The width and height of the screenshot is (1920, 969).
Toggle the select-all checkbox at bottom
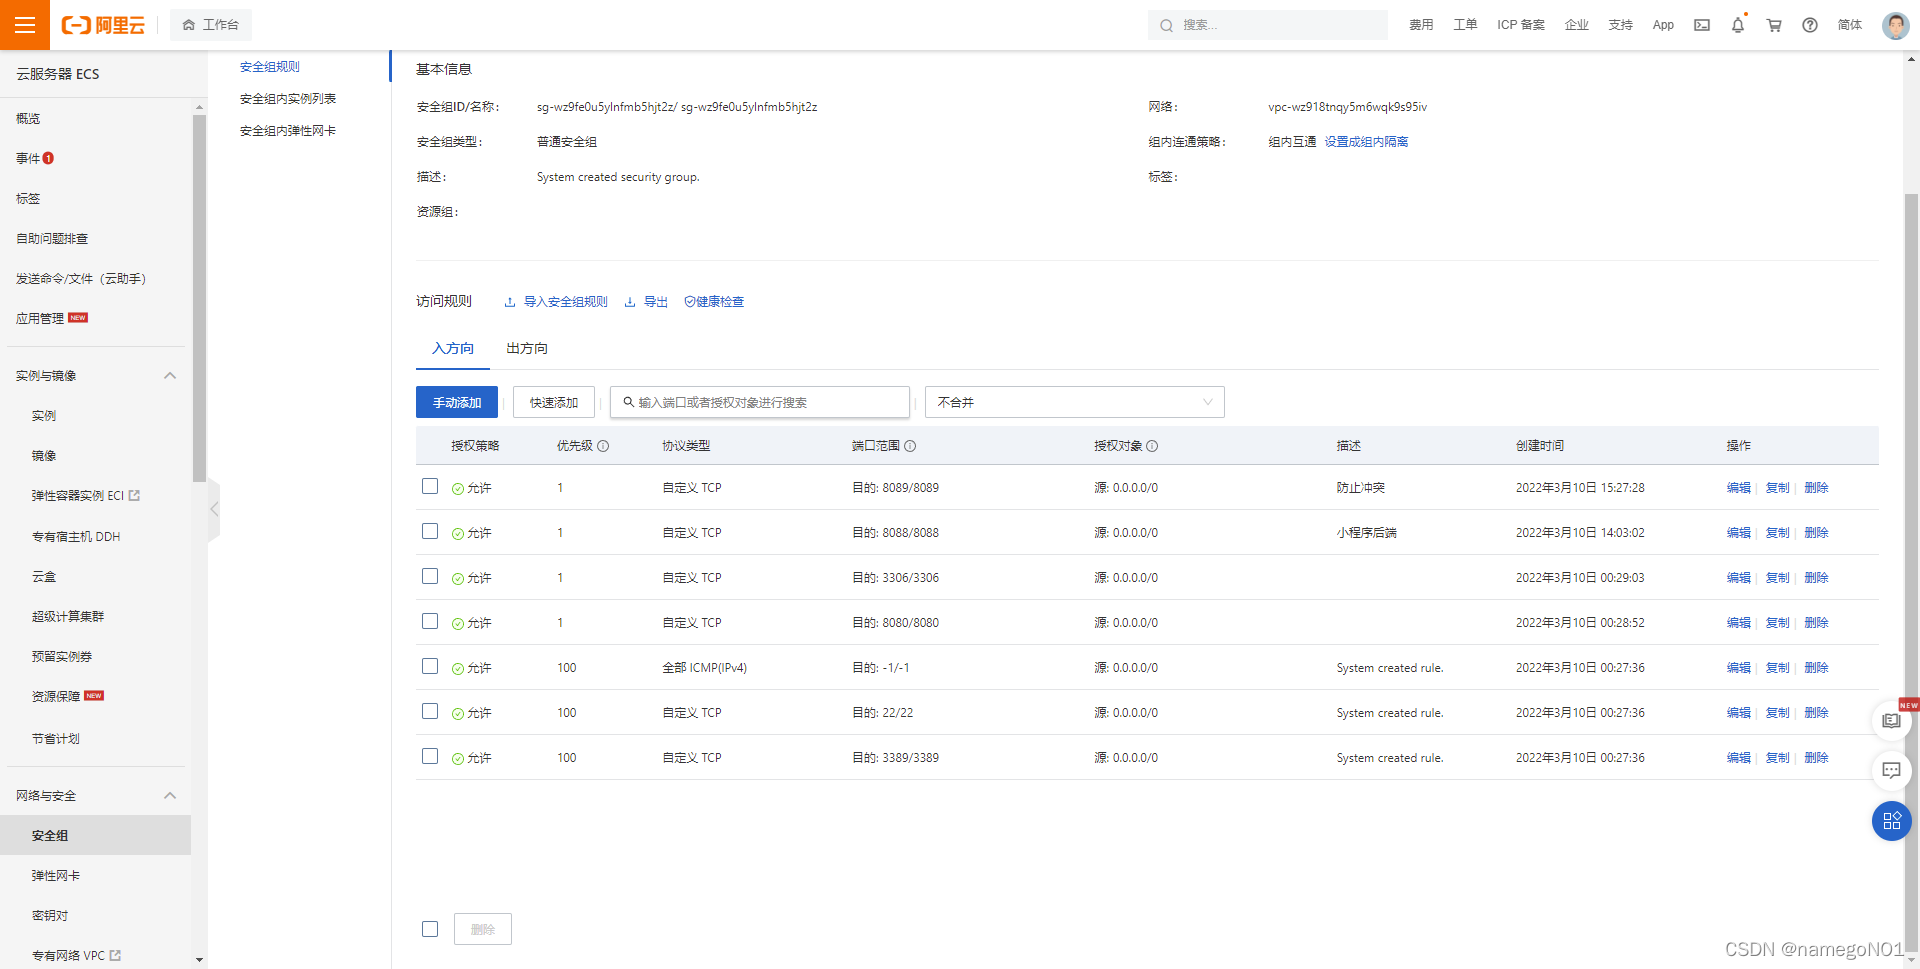[430, 929]
